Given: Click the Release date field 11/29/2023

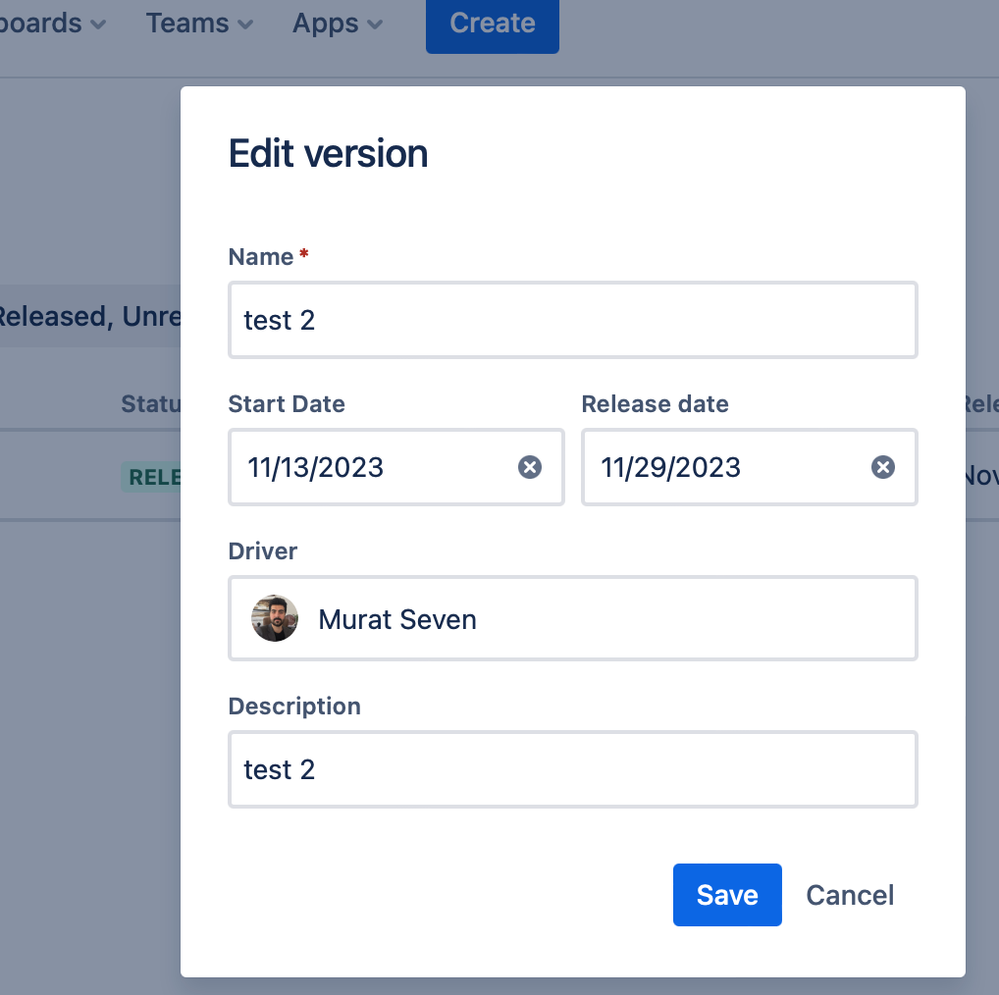Looking at the screenshot, I should pos(749,467).
